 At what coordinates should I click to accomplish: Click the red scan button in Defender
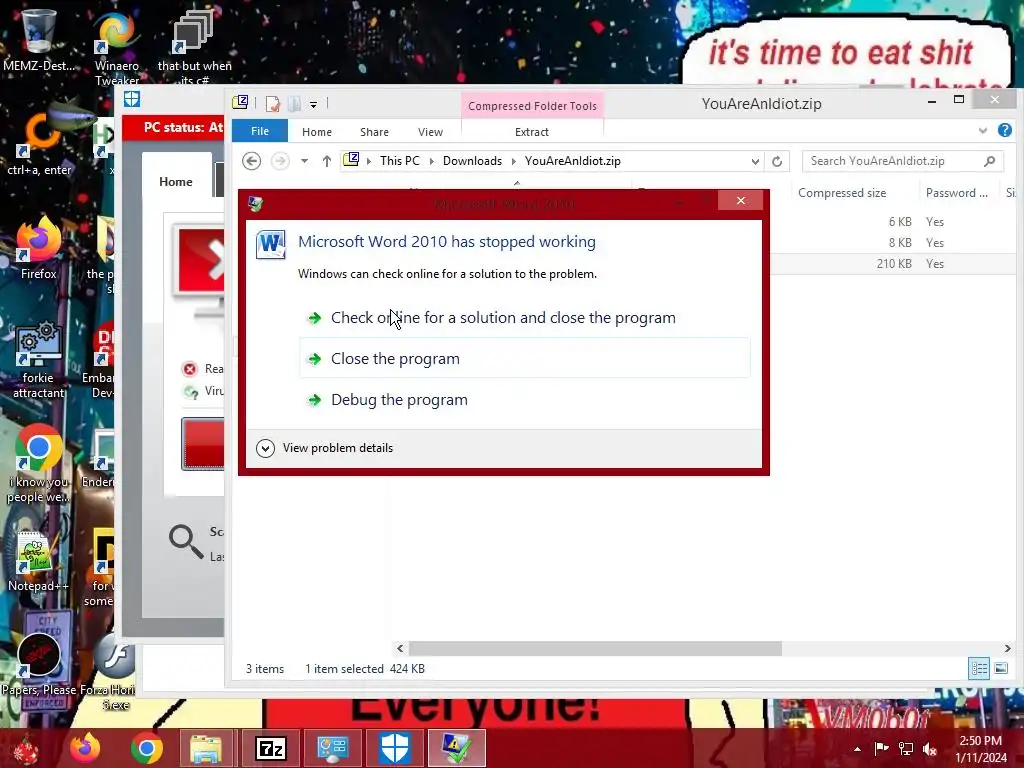coord(203,443)
